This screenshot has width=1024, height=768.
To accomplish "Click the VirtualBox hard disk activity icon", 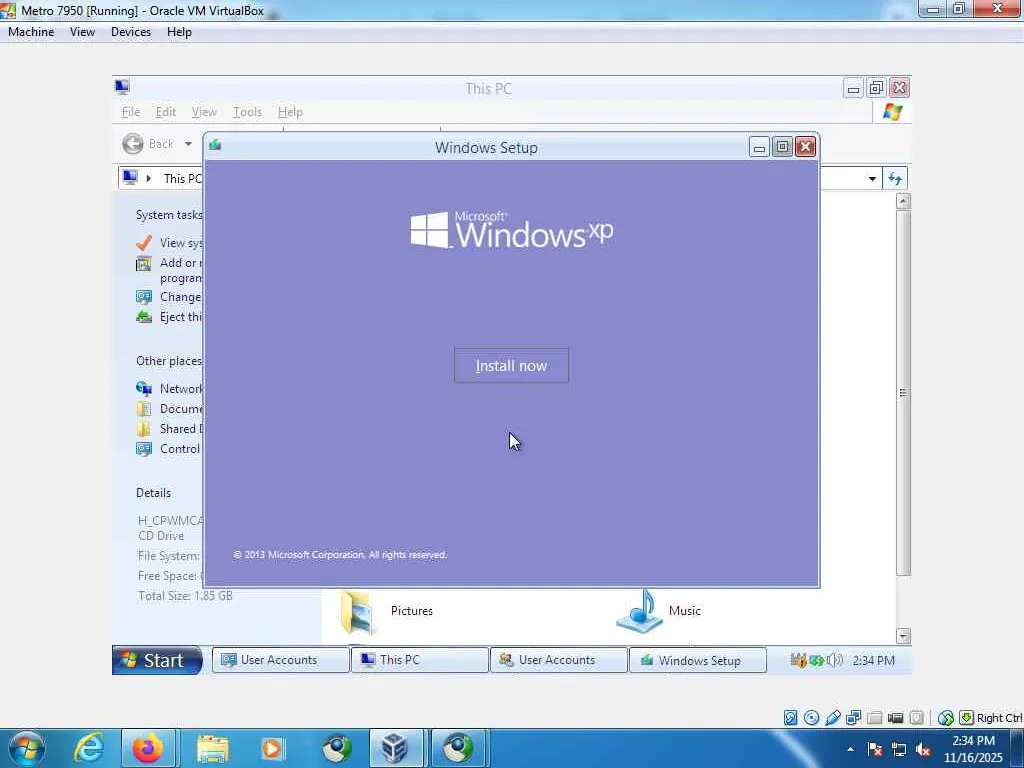I will (x=790, y=718).
